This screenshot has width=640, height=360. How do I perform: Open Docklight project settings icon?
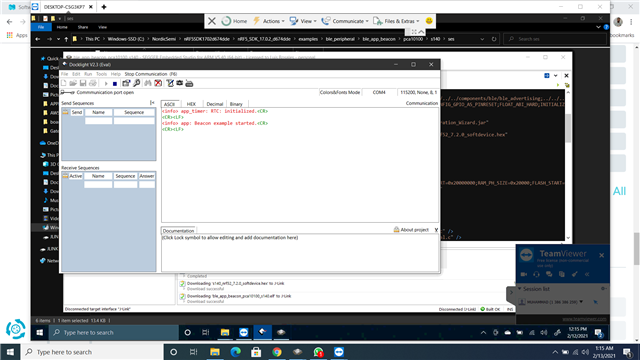pos(126,83)
